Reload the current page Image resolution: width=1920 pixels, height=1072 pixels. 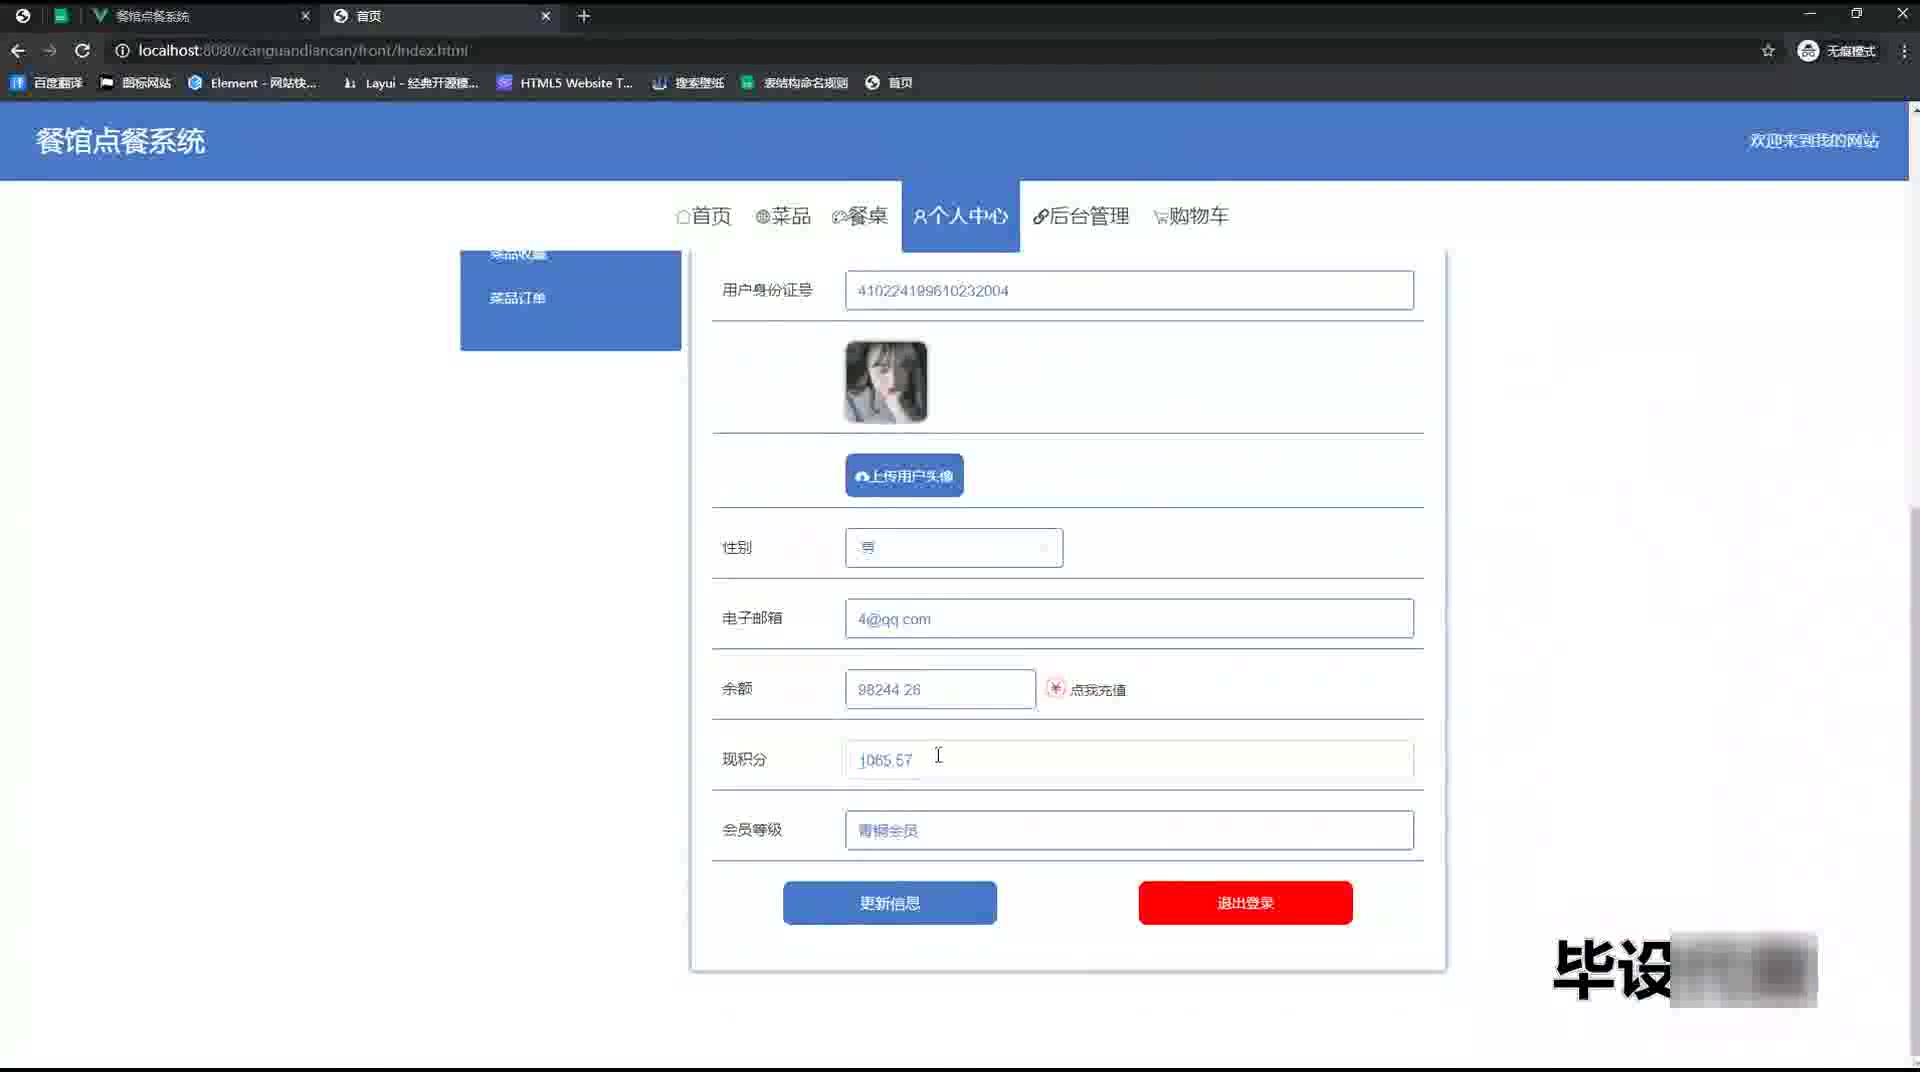click(83, 50)
